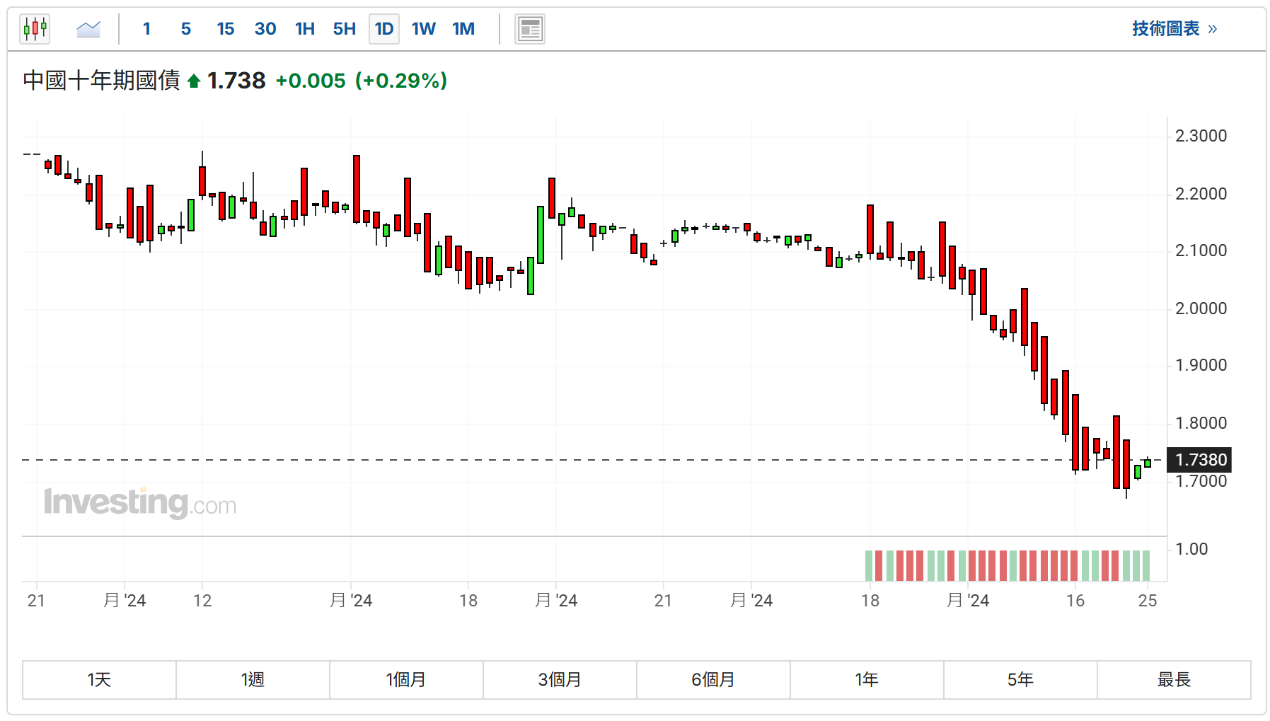Open the 技術圖表 technical chart link
This screenshot has height=721, width=1270.
pos(1174,29)
